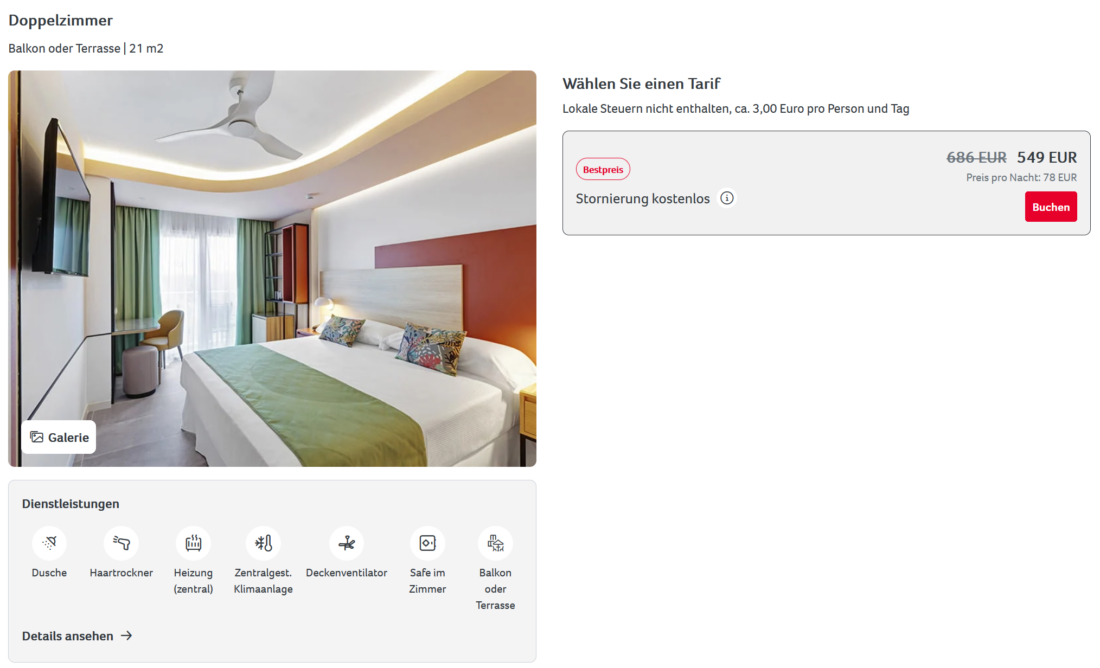
Task: Open the Galerie photo gallery
Action: pyautogui.click(x=59, y=437)
